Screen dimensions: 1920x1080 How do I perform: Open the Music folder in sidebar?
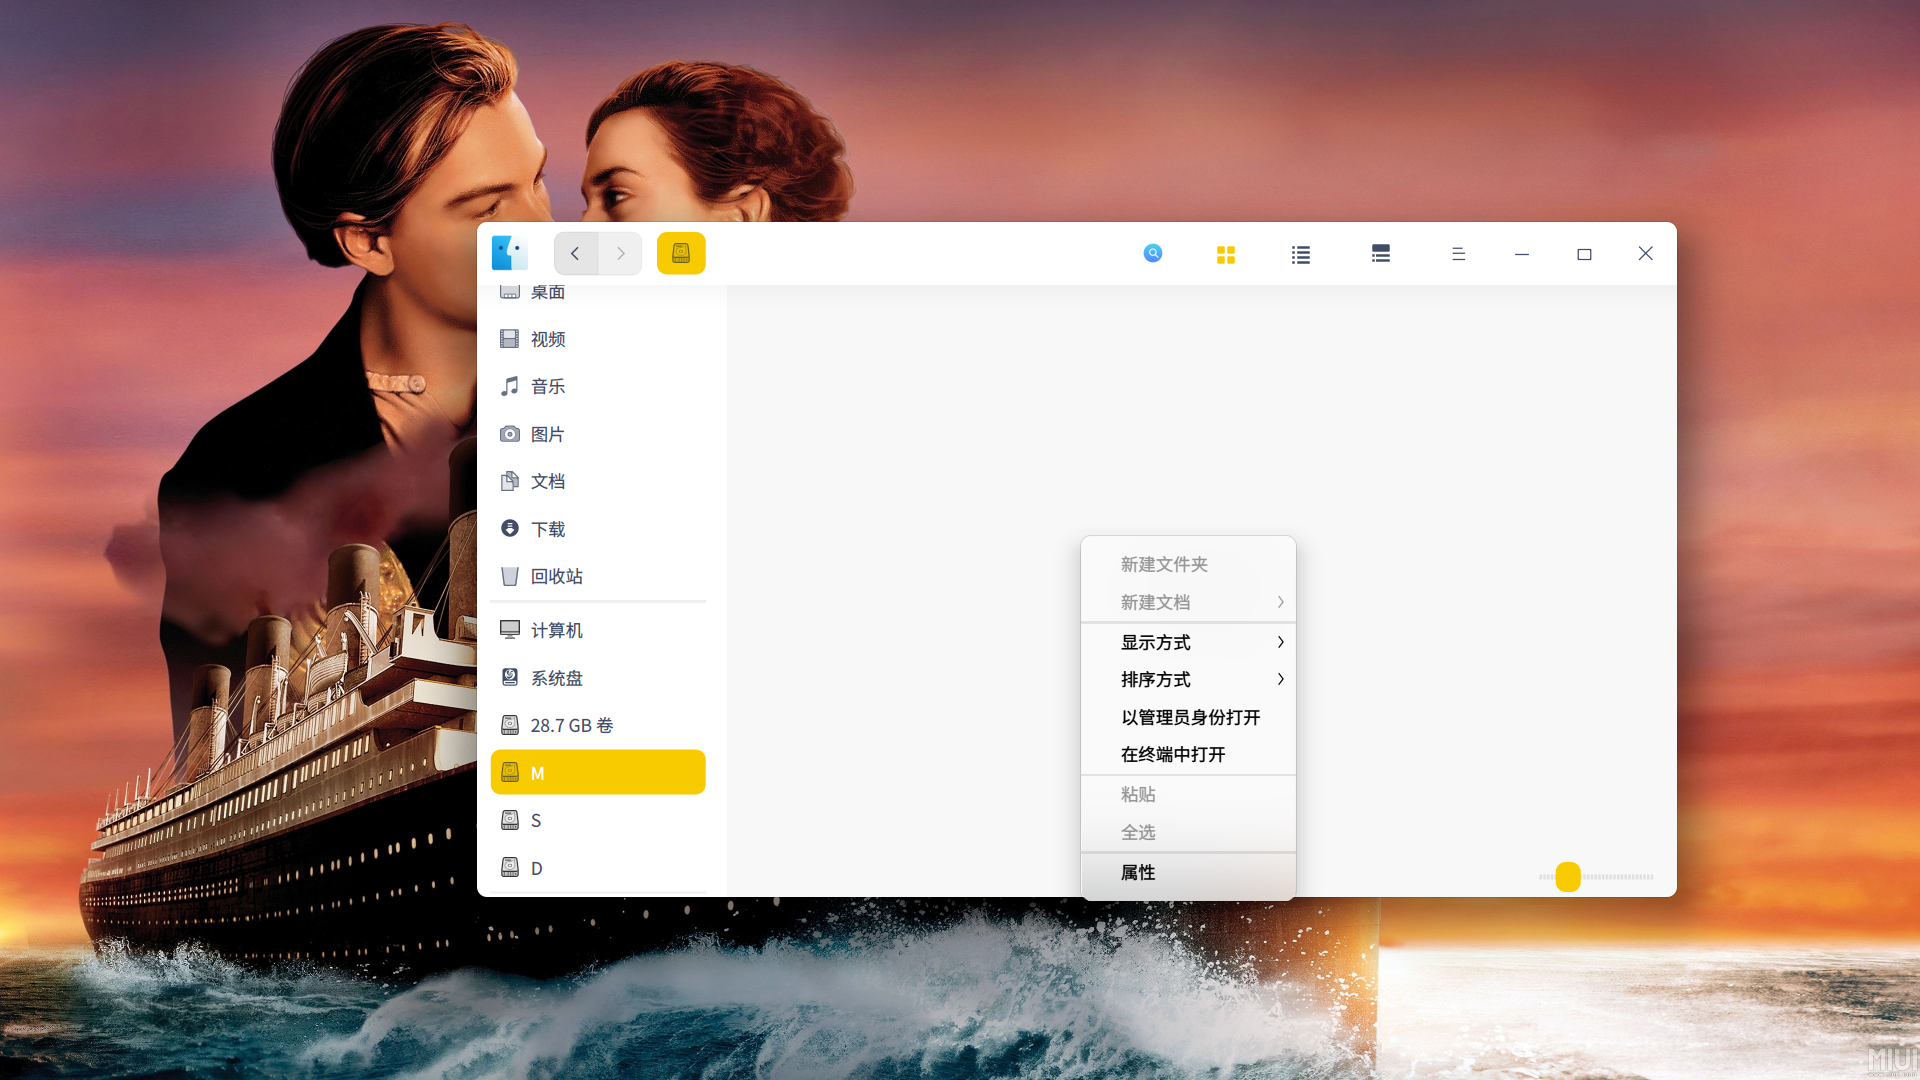coord(547,387)
